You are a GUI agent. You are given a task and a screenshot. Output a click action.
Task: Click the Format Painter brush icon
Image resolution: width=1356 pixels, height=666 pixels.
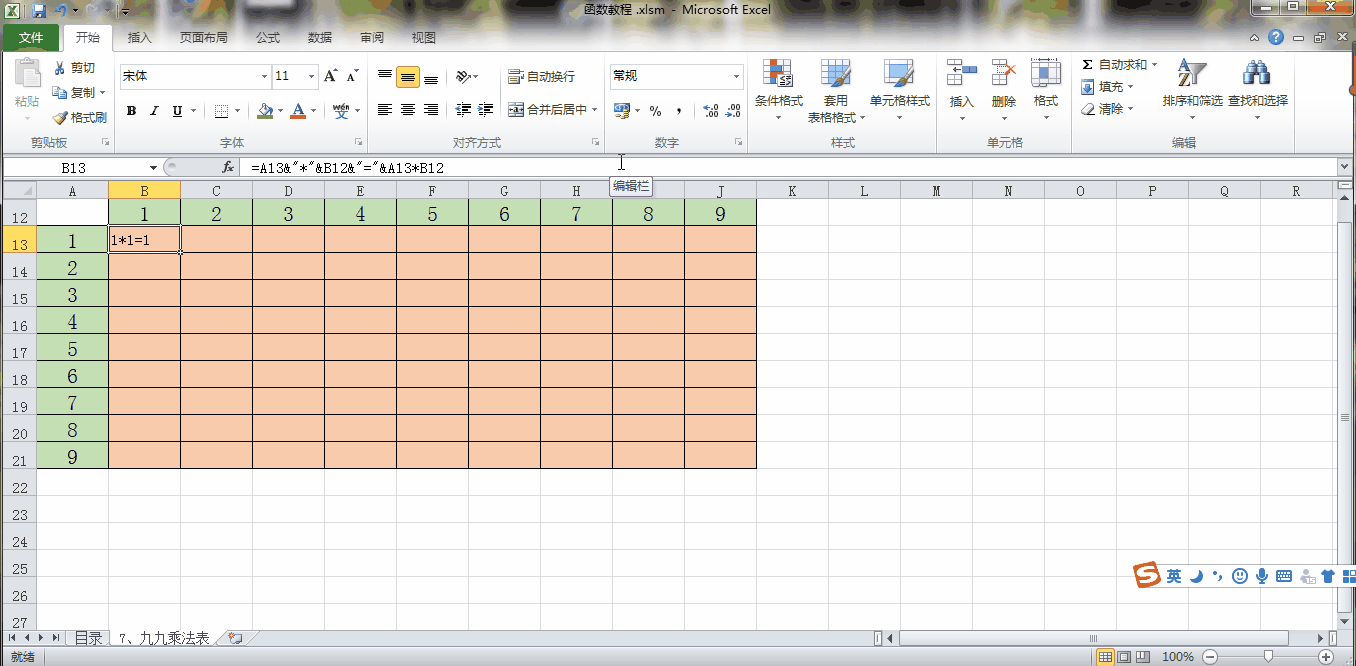[x=61, y=118]
